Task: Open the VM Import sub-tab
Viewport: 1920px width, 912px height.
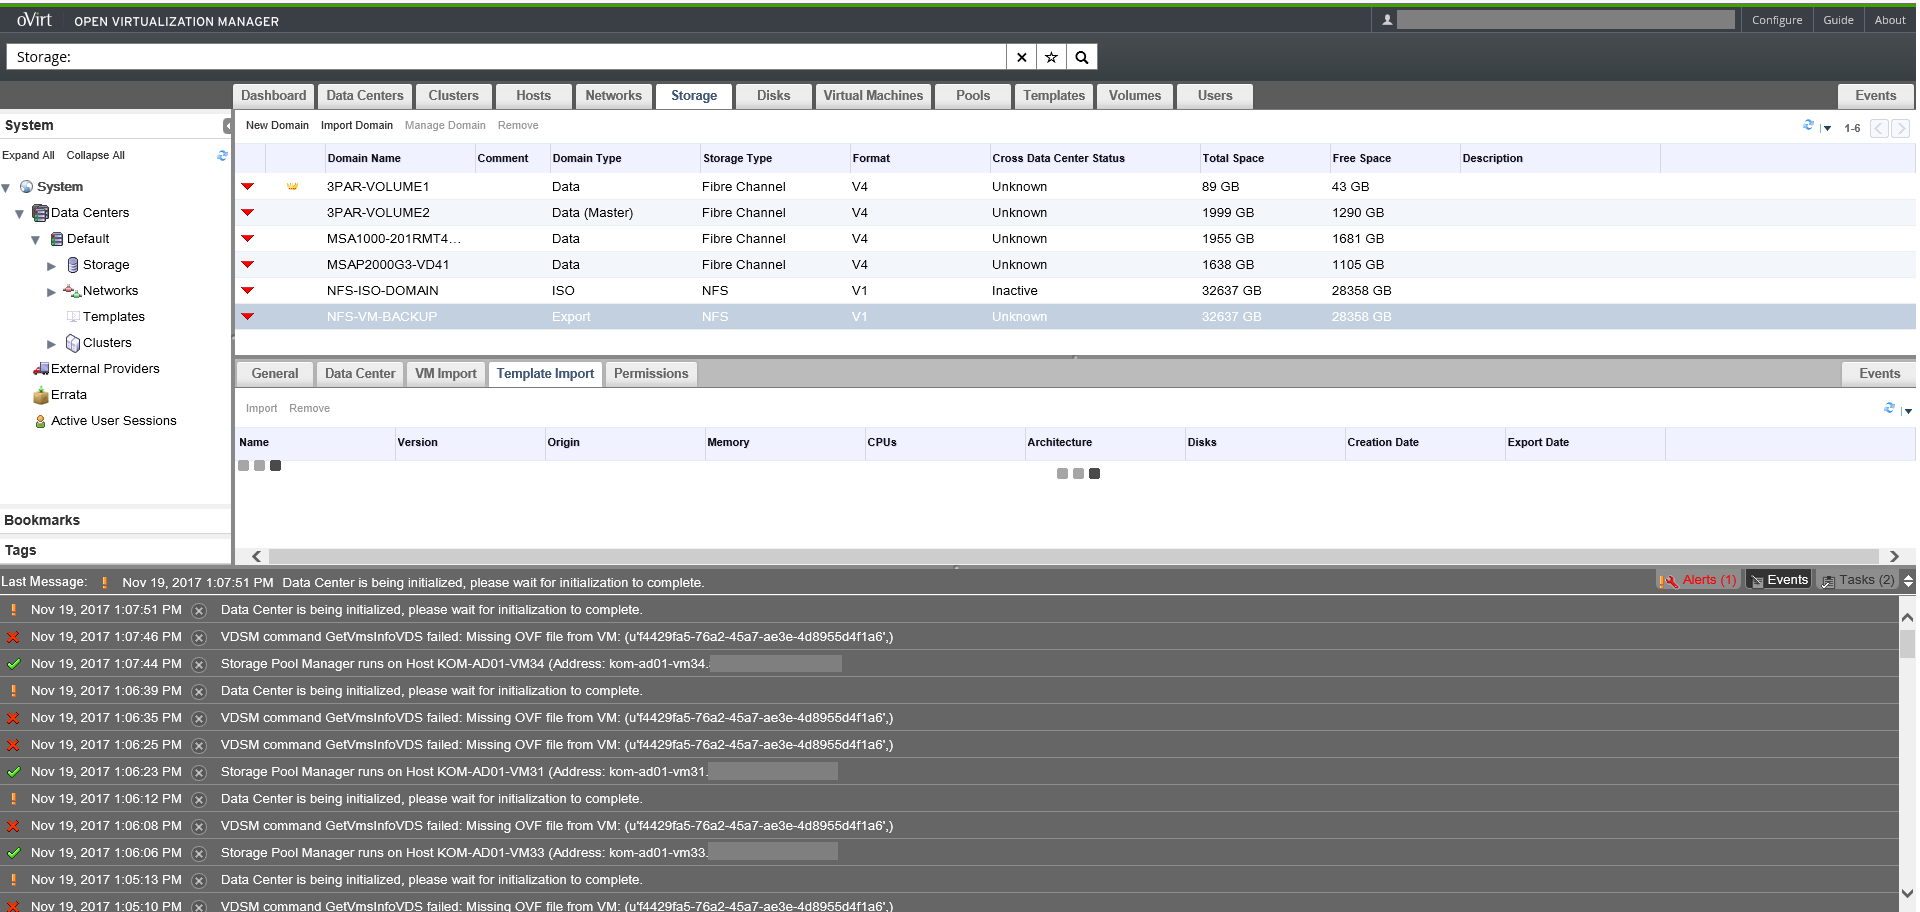Action: 445,374
